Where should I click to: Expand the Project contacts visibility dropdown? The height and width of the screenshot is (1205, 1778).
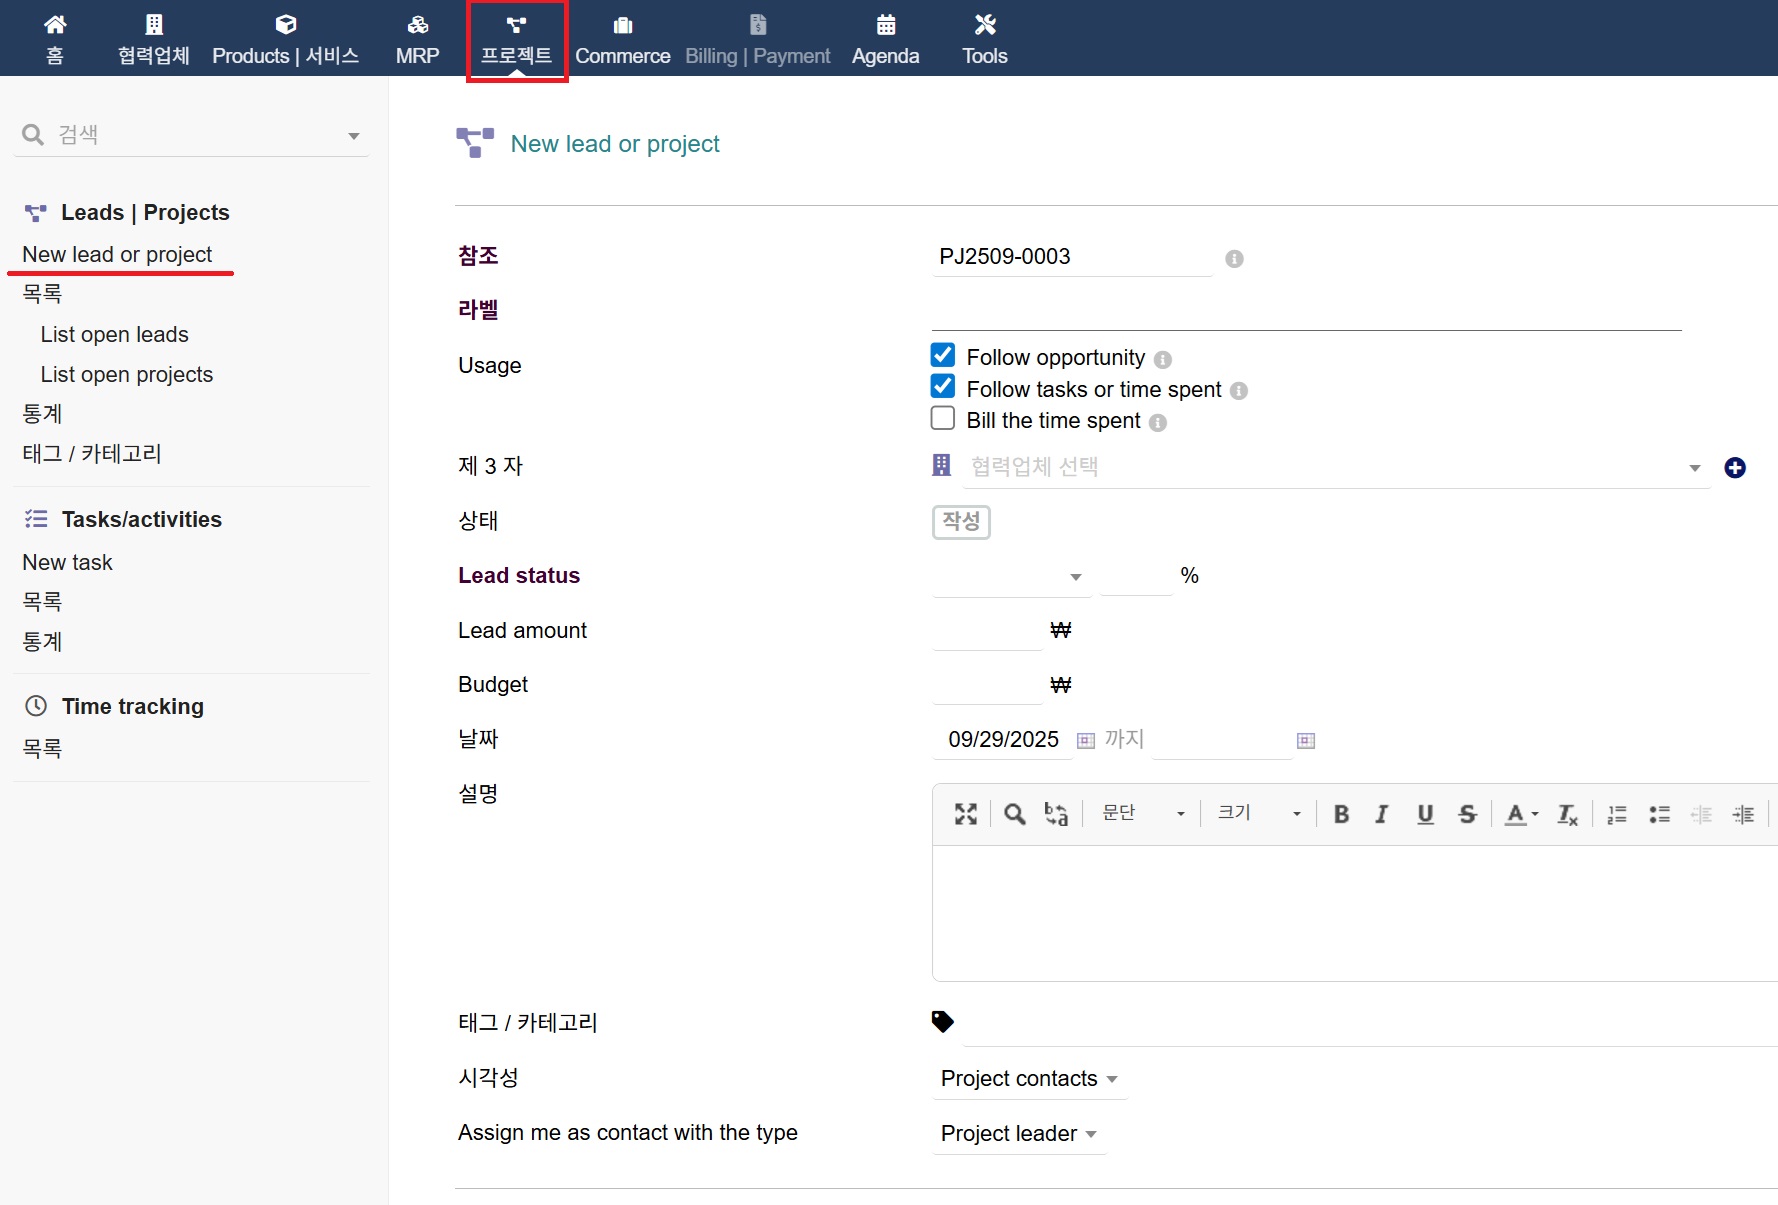(1028, 1079)
